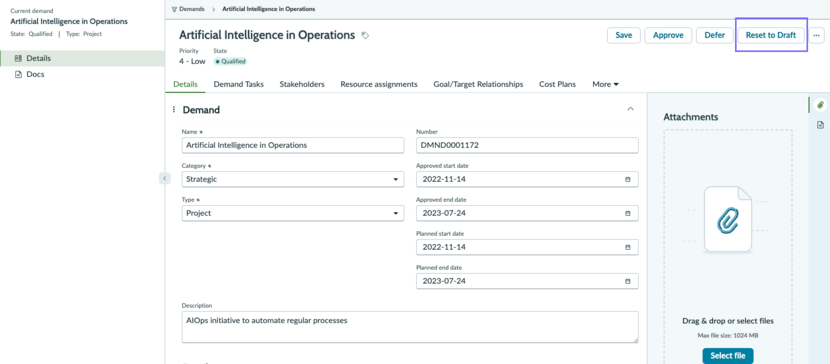The height and width of the screenshot is (364, 830).
Task: Click the Reset to Draft button
Action: pyautogui.click(x=771, y=35)
